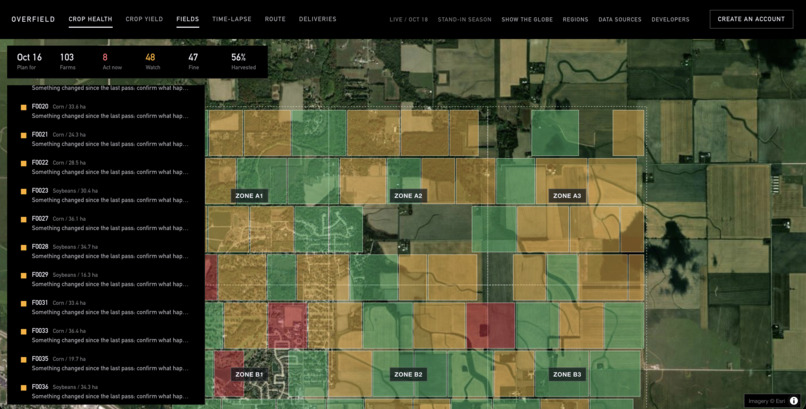Click the Oct 16 plan date
Screen dimensions: 806x409
[29, 61]
